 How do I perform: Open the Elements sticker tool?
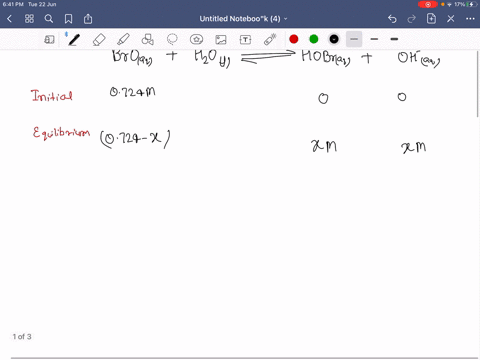point(196,39)
